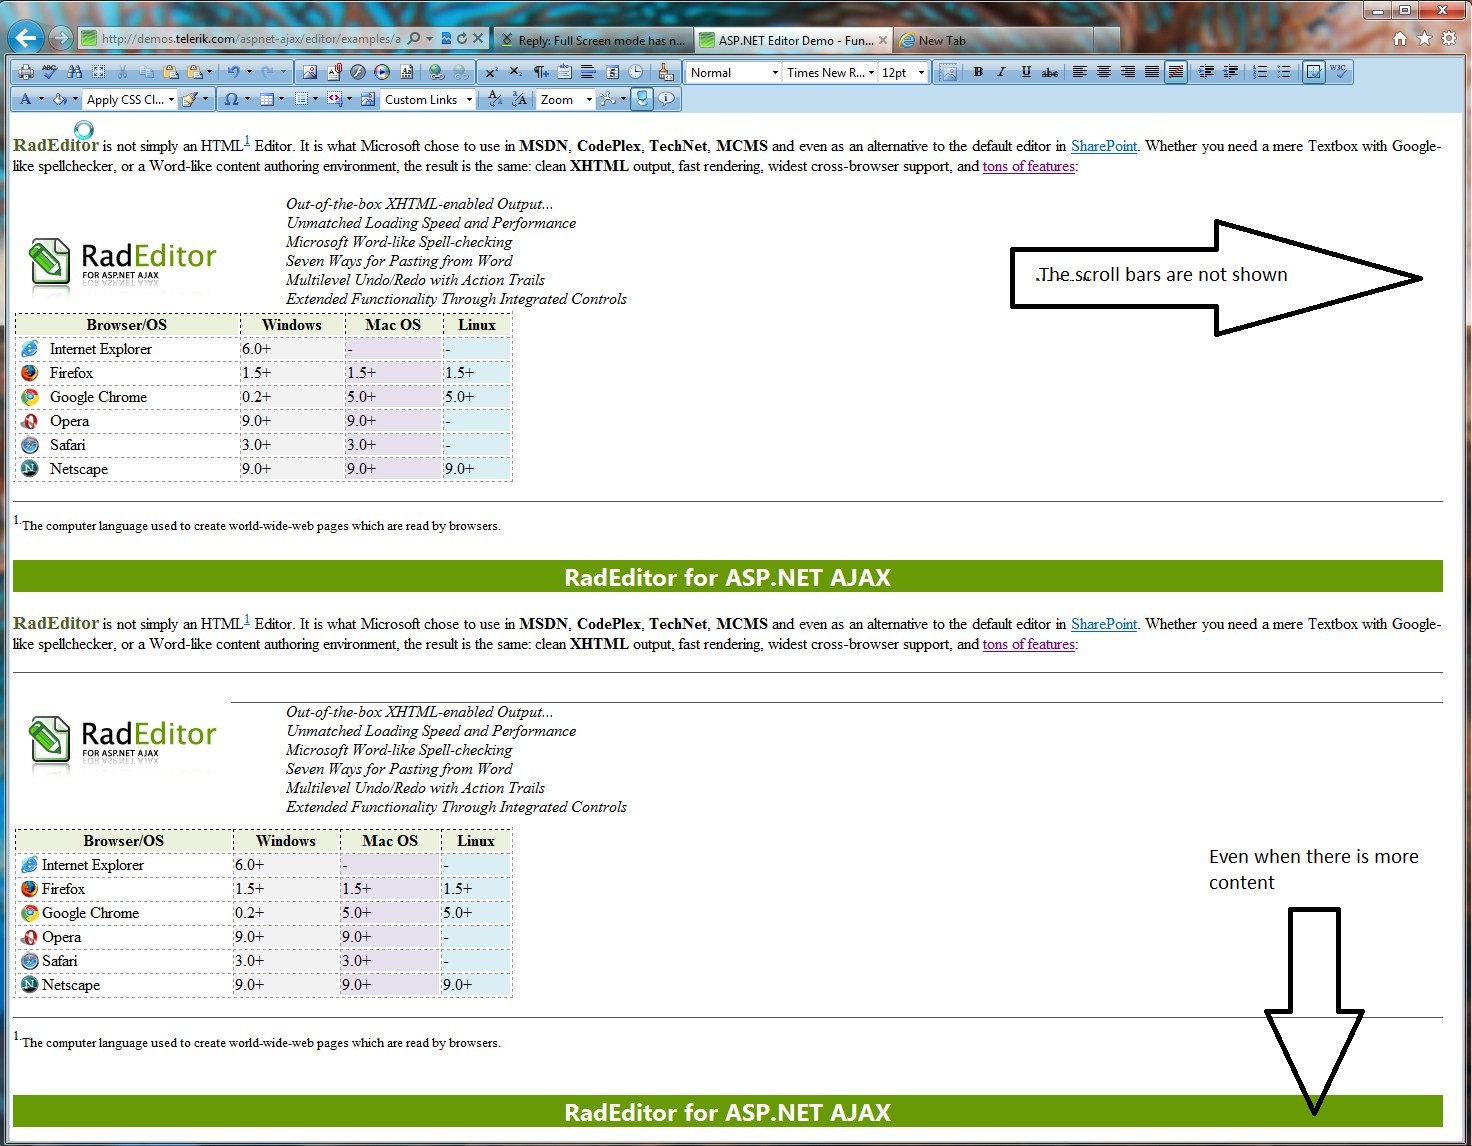Open the Hyperlink Manager icon
The width and height of the screenshot is (1472, 1146).
point(436,72)
